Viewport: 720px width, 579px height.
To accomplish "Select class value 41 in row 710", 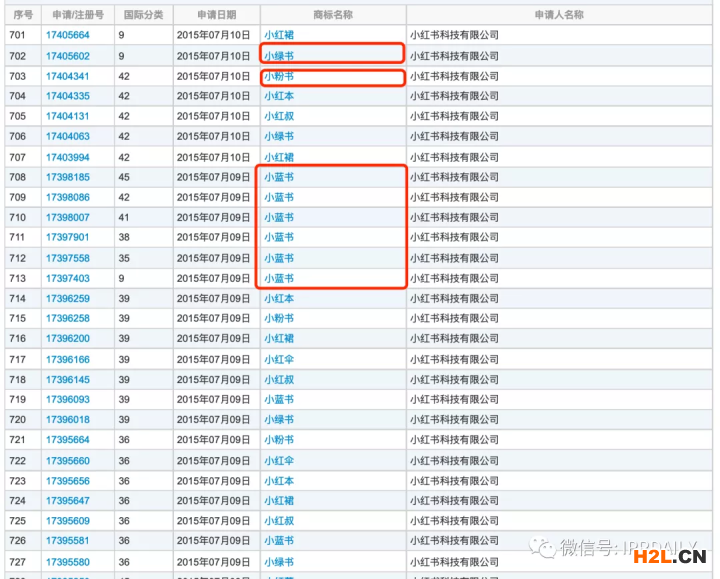I will pyautogui.click(x=124, y=218).
